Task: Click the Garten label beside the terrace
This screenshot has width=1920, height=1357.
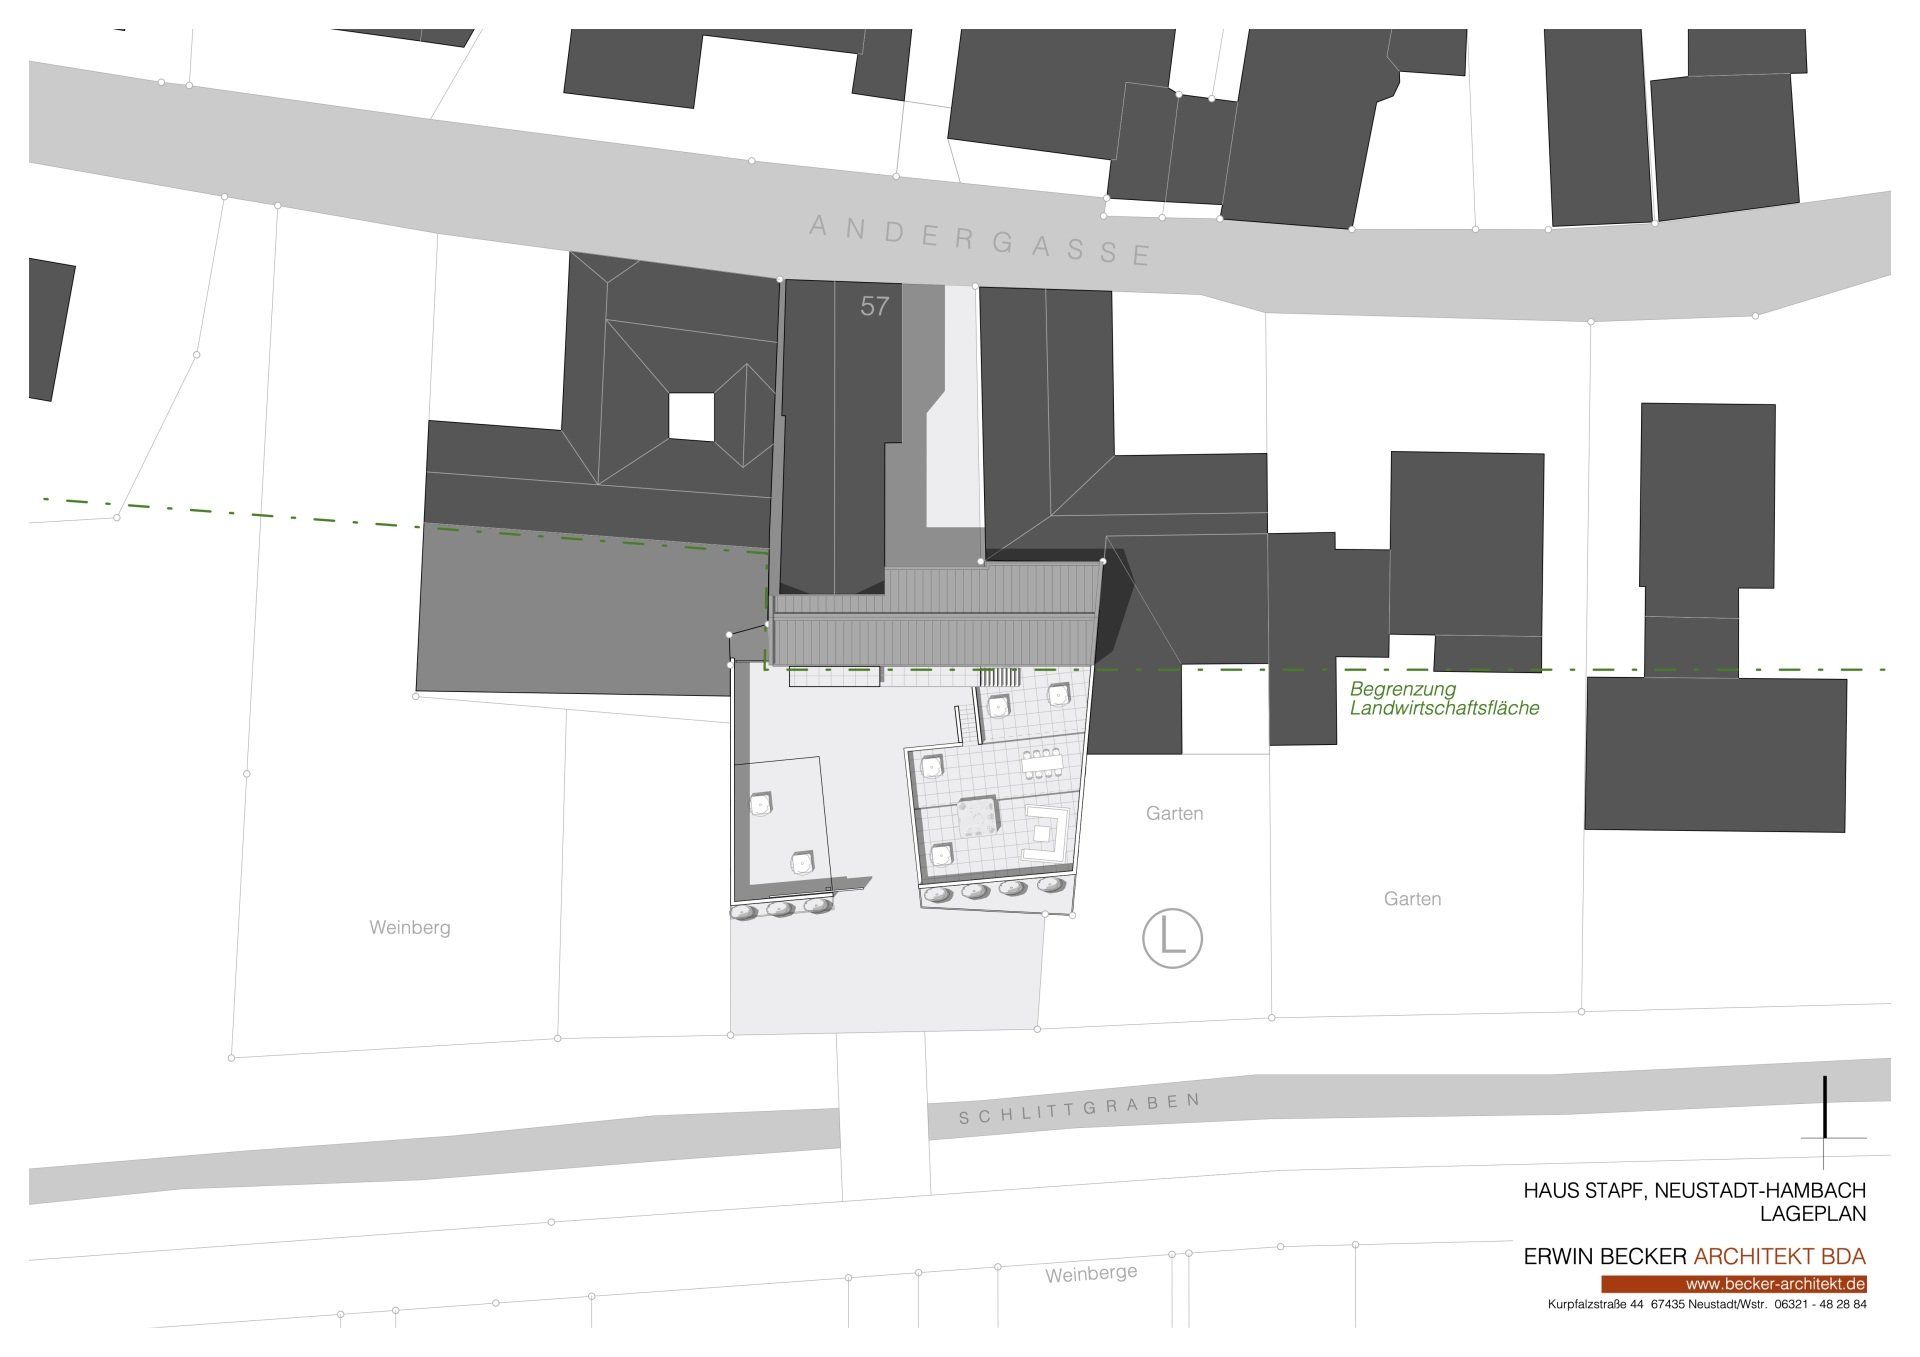Action: pos(1174,814)
